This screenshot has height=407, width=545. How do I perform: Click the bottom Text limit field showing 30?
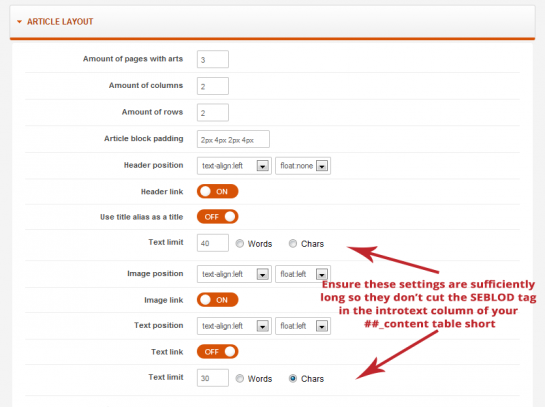click(x=213, y=378)
